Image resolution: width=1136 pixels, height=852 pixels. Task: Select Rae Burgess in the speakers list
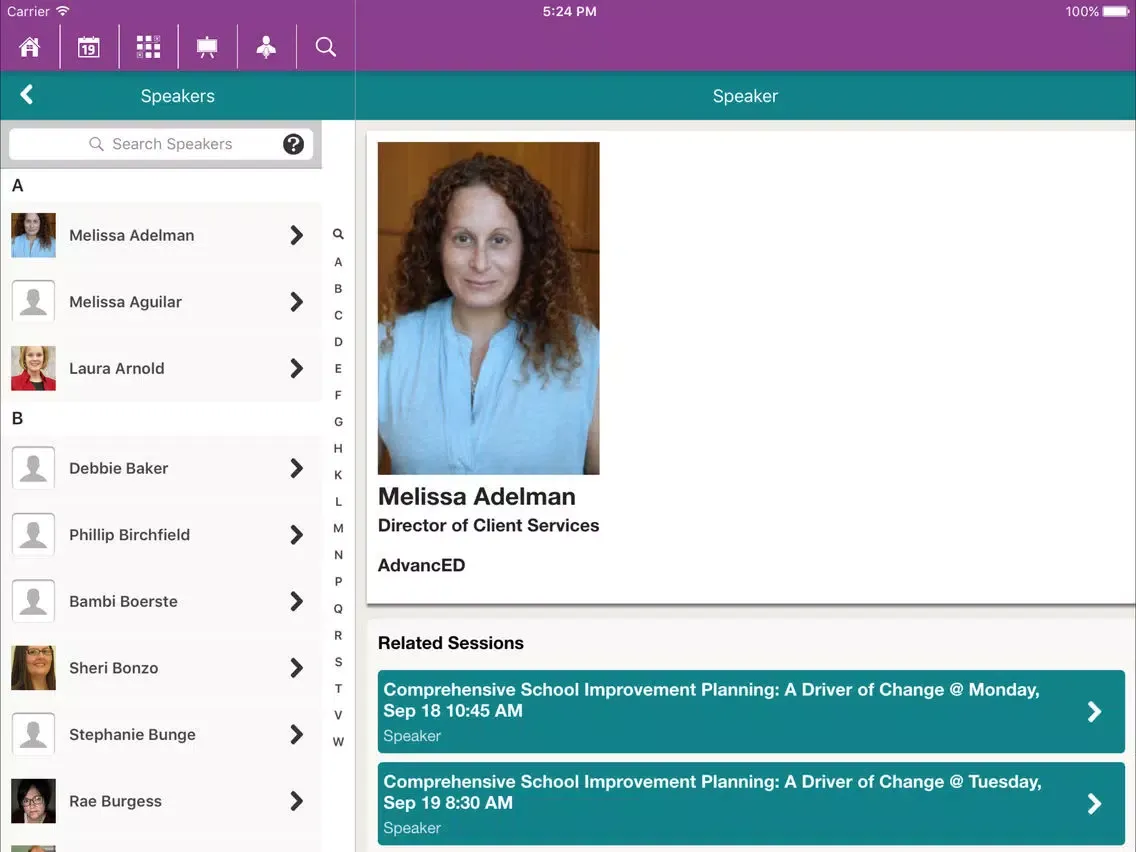pyautogui.click(x=161, y=801)
